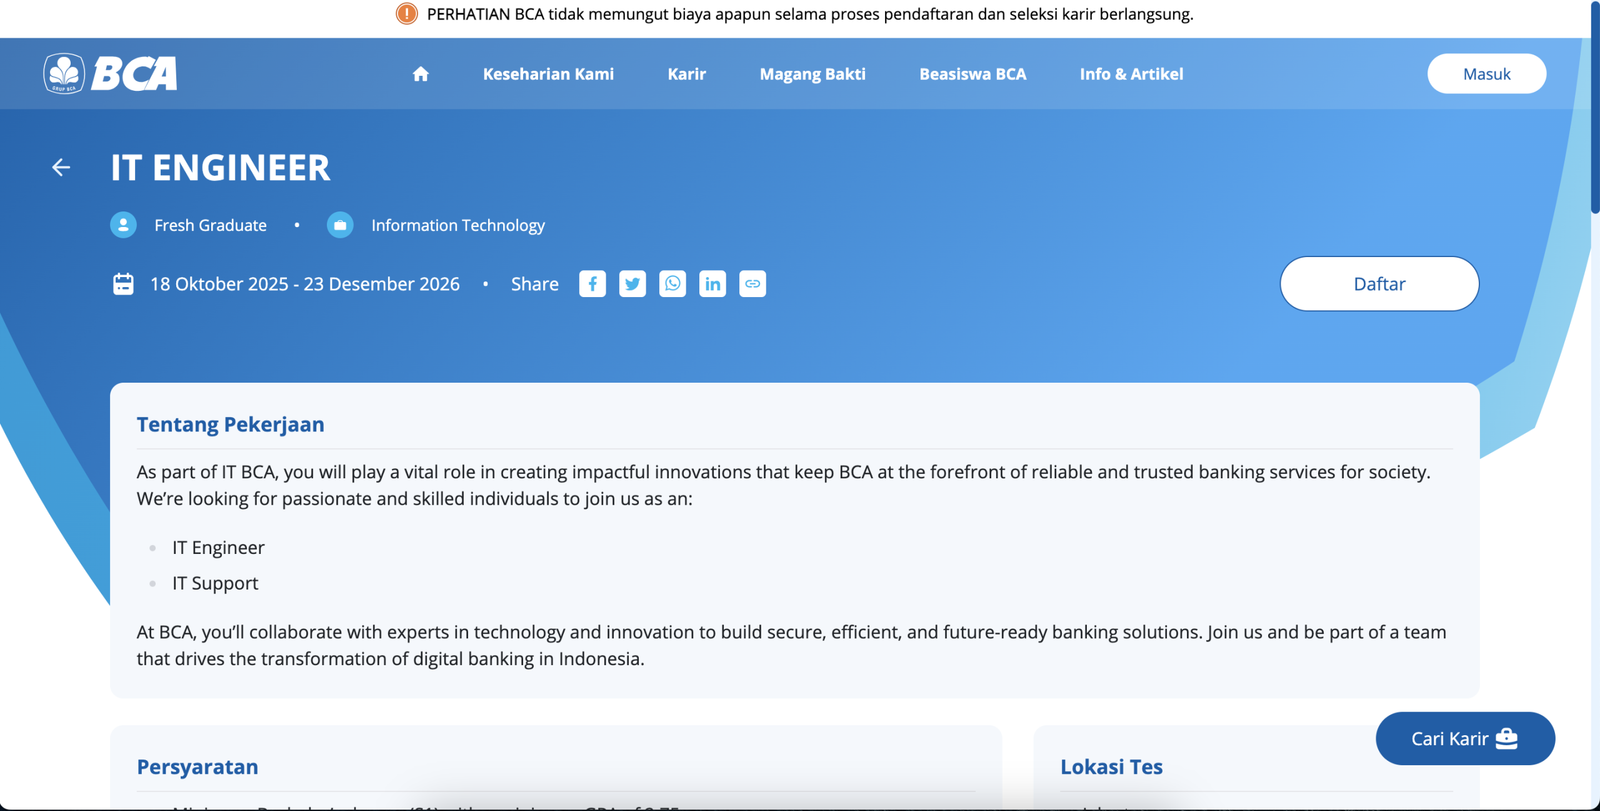Open Magang Bakti menu item
The width and height of the screenshot is (1600, 811).
pos(813,74)
